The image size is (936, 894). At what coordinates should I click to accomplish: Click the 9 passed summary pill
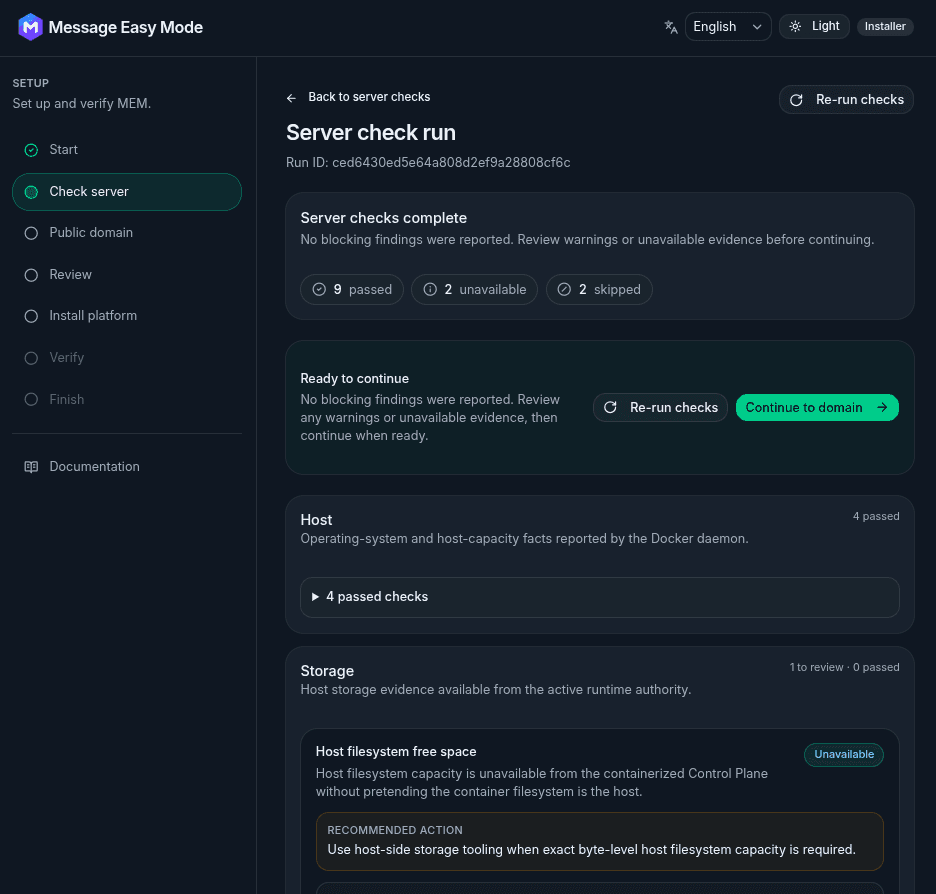[x=352, y=289]
